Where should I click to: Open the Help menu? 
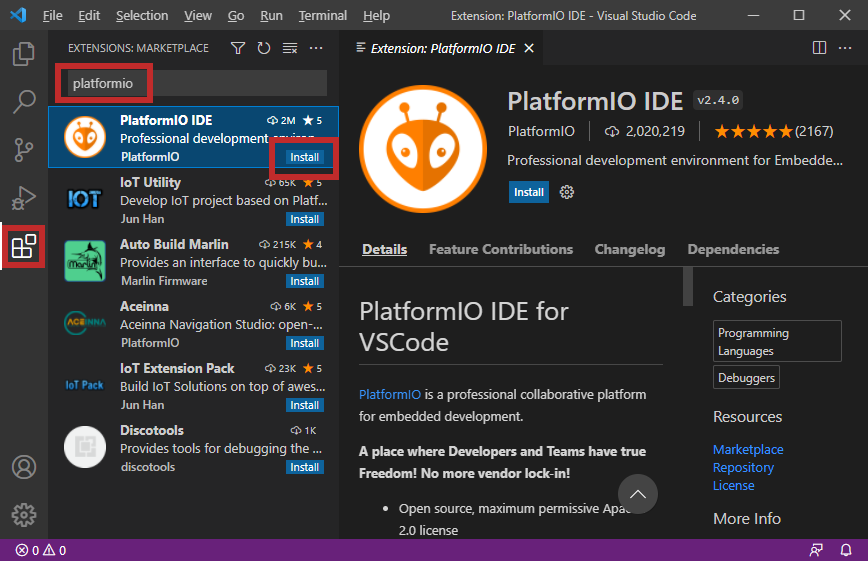(376, 16)
